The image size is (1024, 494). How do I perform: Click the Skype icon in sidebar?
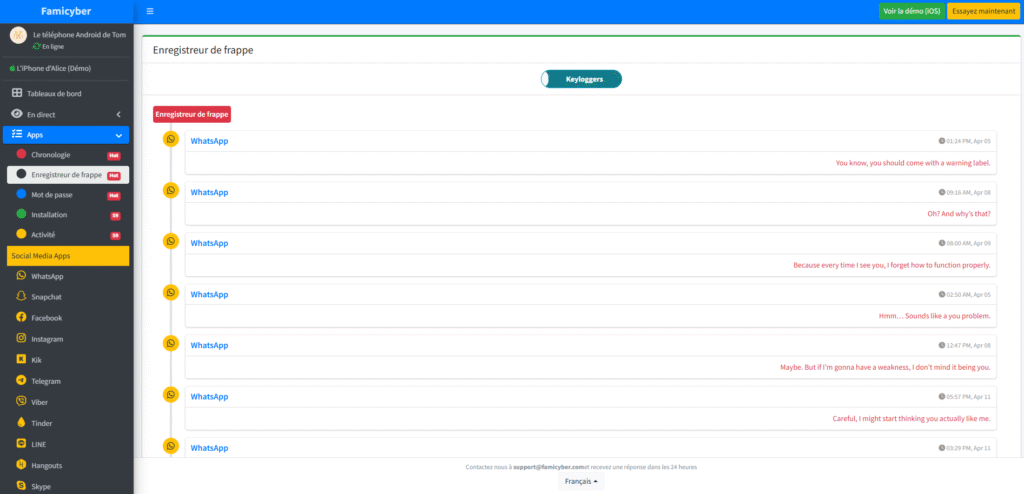point(22,486)
